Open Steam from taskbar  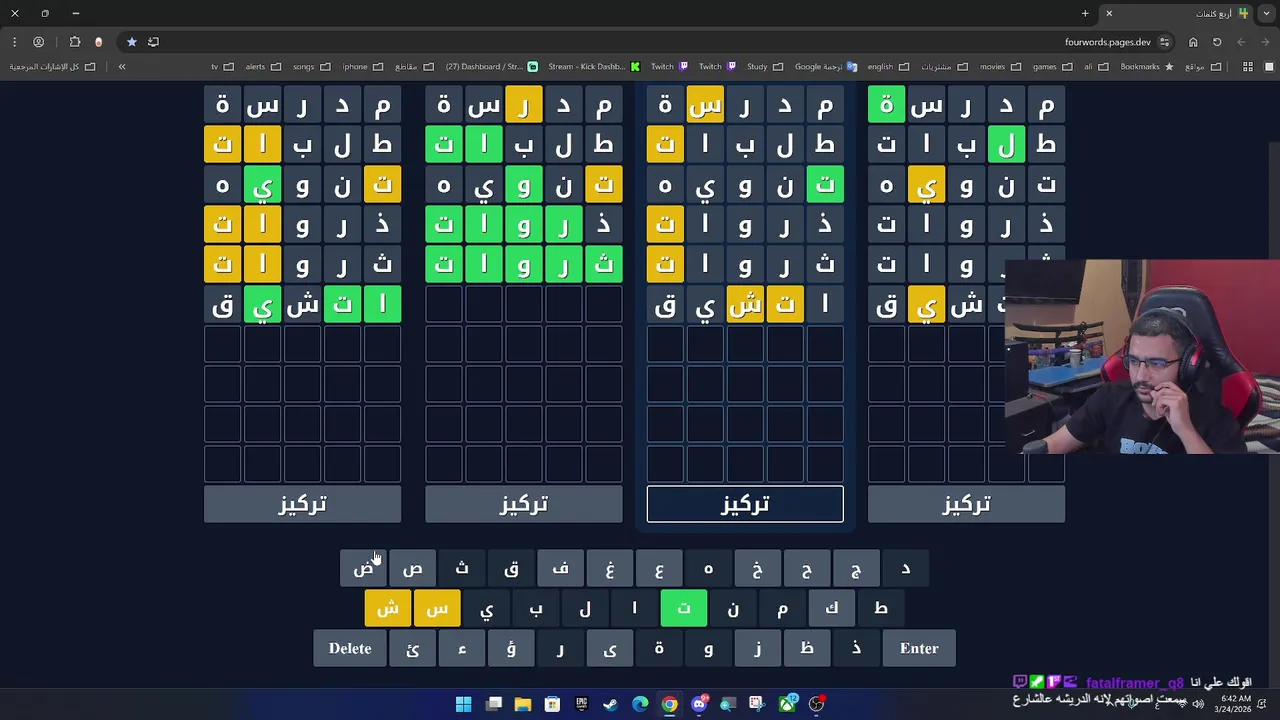click(610, 704)
